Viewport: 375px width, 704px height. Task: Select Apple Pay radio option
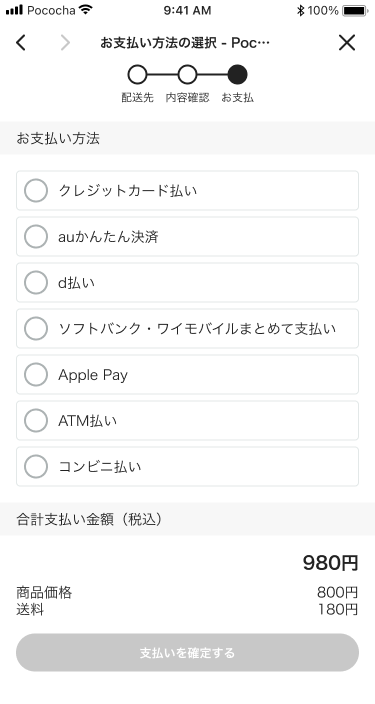click(x=187, y=374)
